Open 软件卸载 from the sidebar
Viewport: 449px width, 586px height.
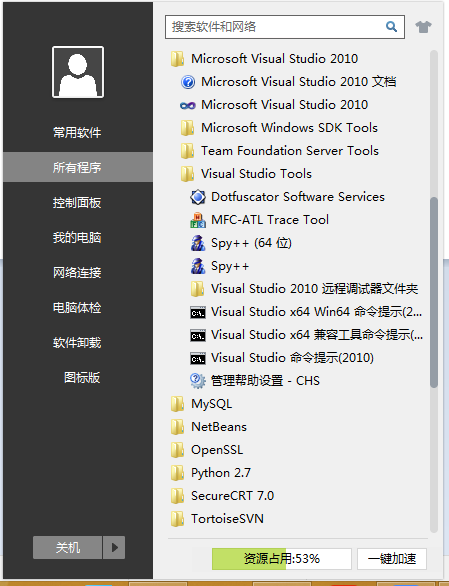77,343
